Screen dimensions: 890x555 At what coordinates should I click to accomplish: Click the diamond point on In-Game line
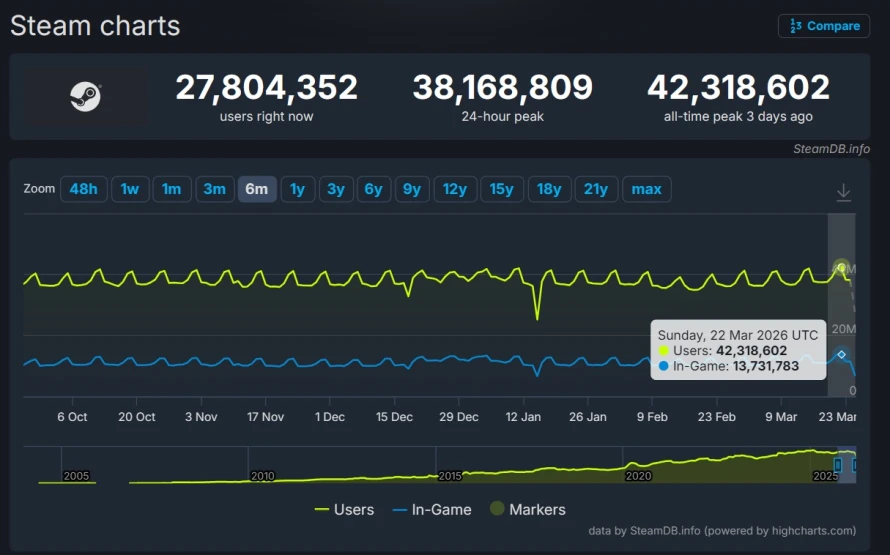tap(842, 355)
